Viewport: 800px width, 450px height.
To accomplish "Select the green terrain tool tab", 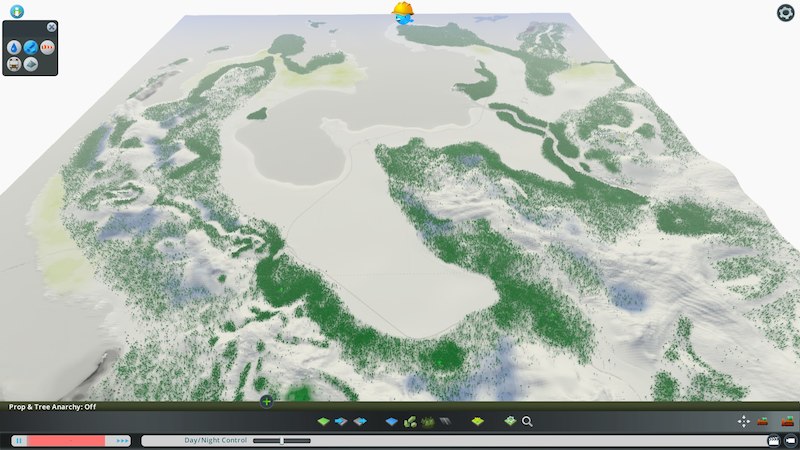I will click(324, 422).
